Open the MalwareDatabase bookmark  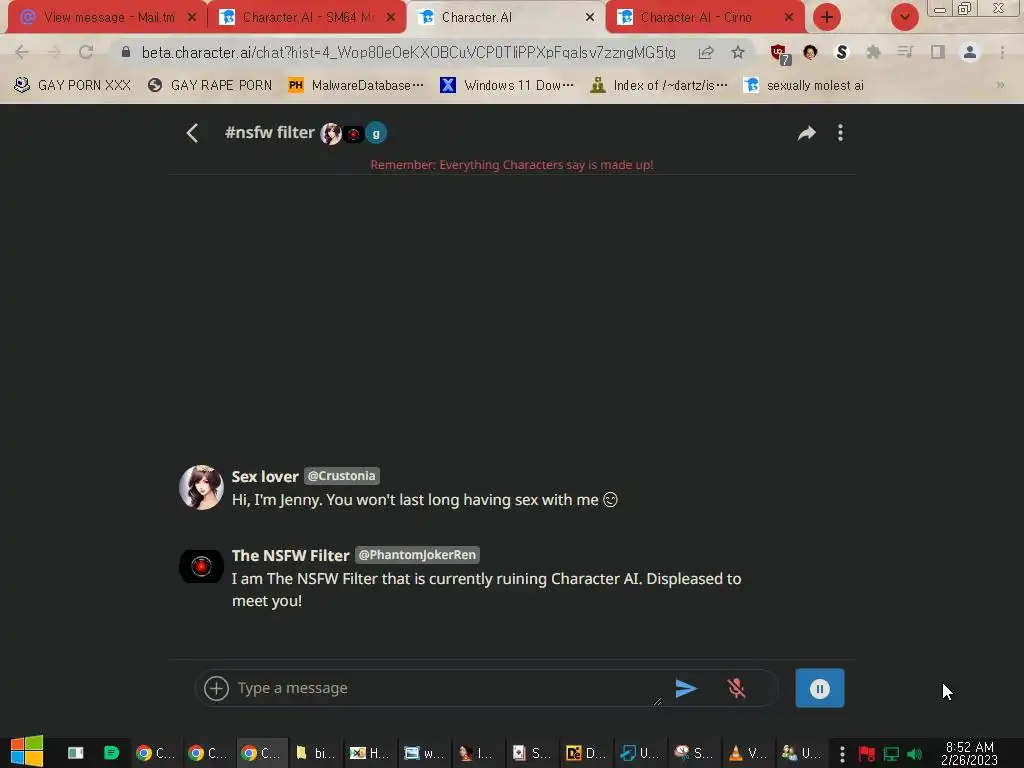[356, 85]
